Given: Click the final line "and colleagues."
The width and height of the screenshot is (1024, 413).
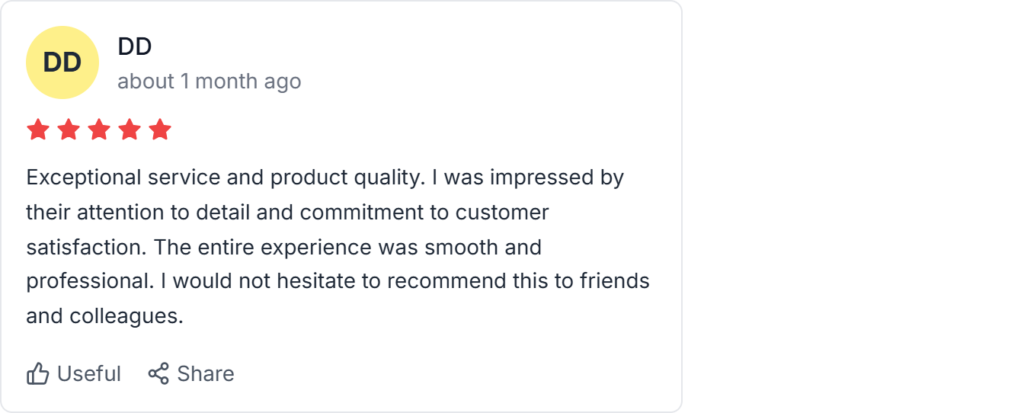Looking at the screenshot, I should (x=105, y=316).
